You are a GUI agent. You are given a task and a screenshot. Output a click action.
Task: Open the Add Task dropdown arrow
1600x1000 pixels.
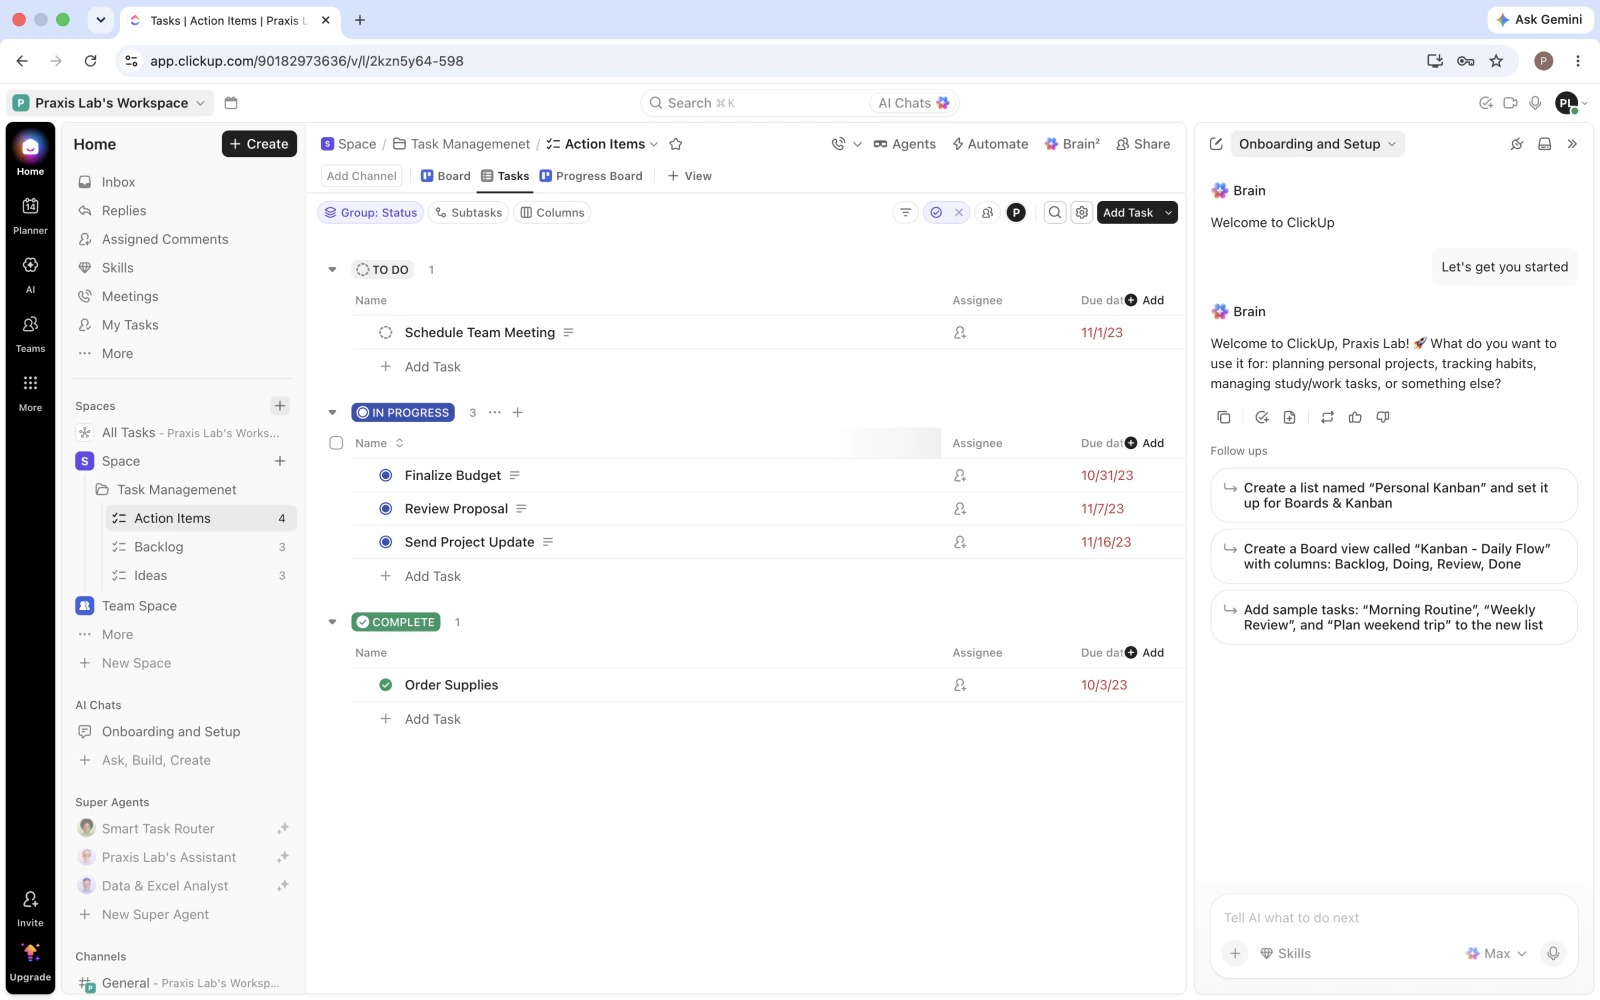(x=1168, y=212)
